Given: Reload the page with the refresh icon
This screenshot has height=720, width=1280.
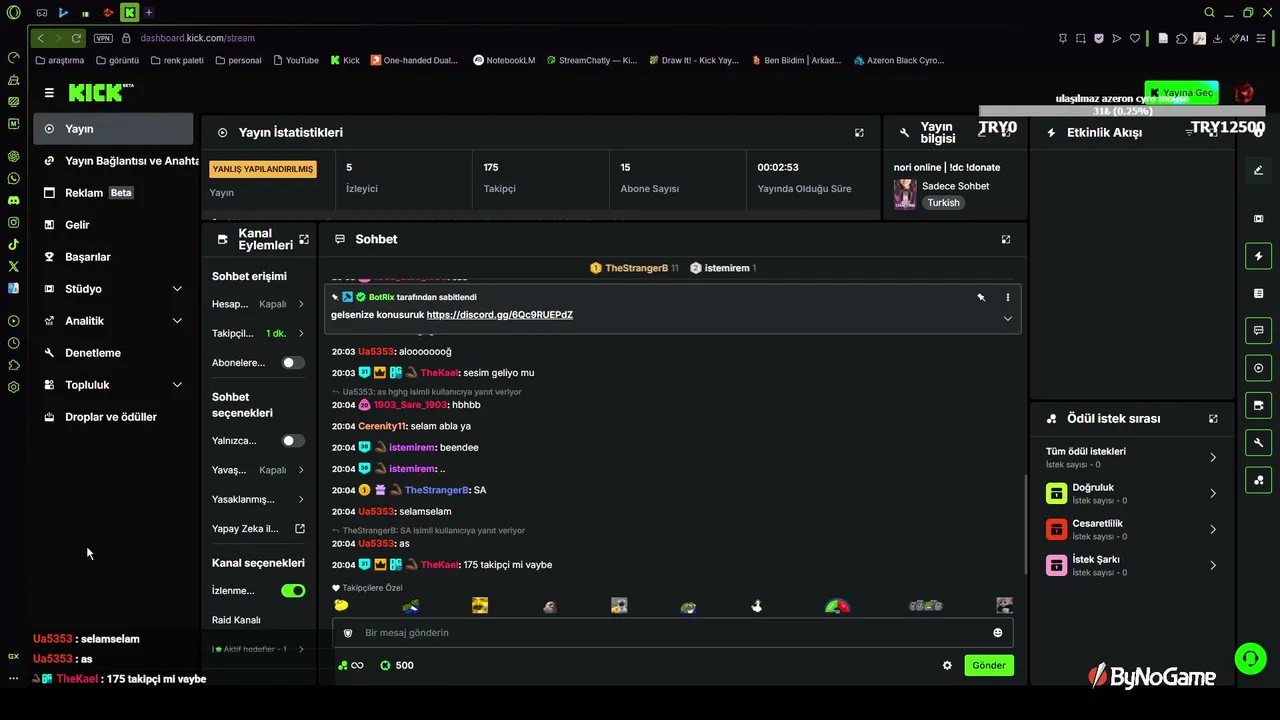Looking at the screenshot, I should (76, 38).
